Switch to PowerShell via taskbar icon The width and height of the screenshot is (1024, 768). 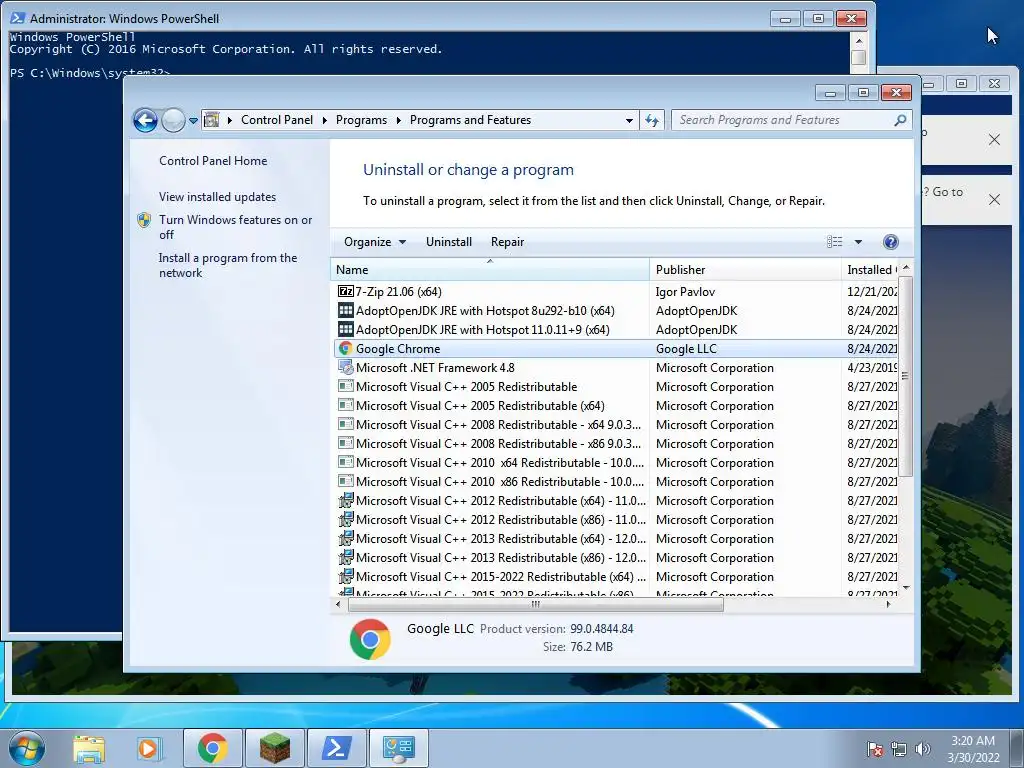(x=336, y=748)
